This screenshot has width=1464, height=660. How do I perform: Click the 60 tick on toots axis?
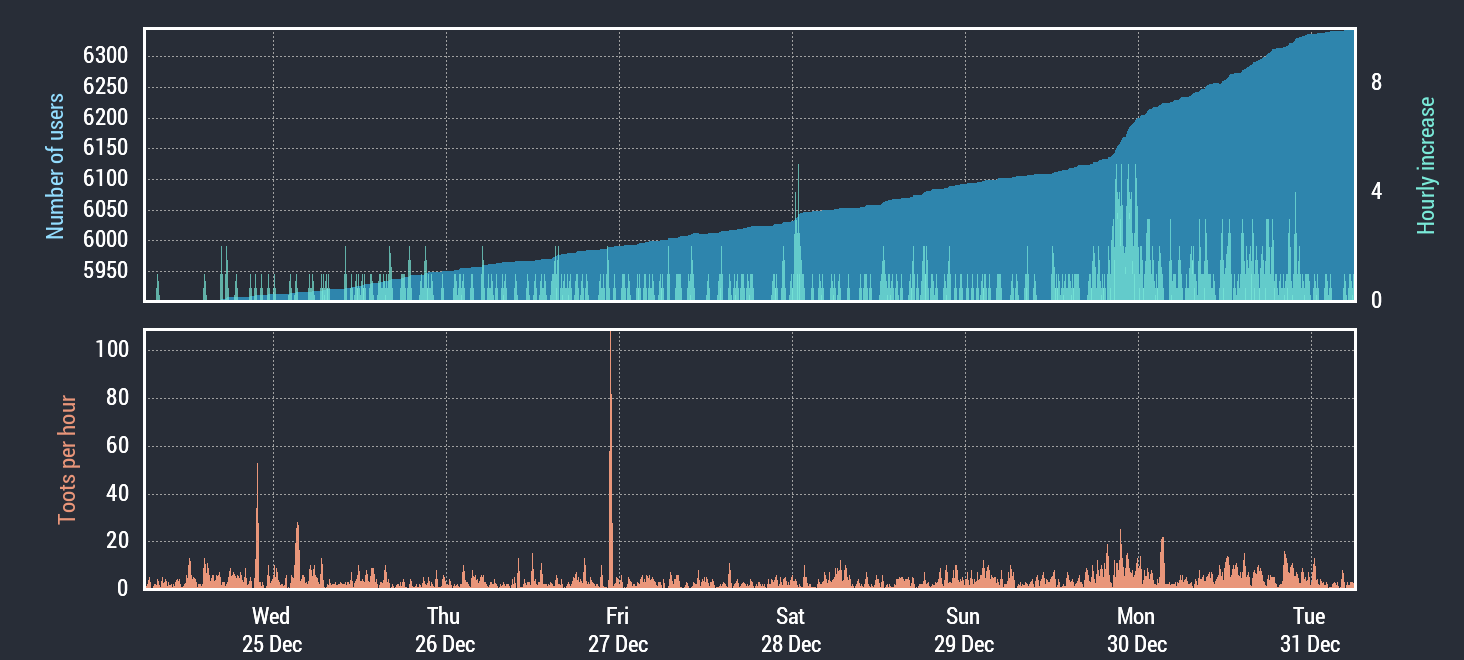coord(117,446)
